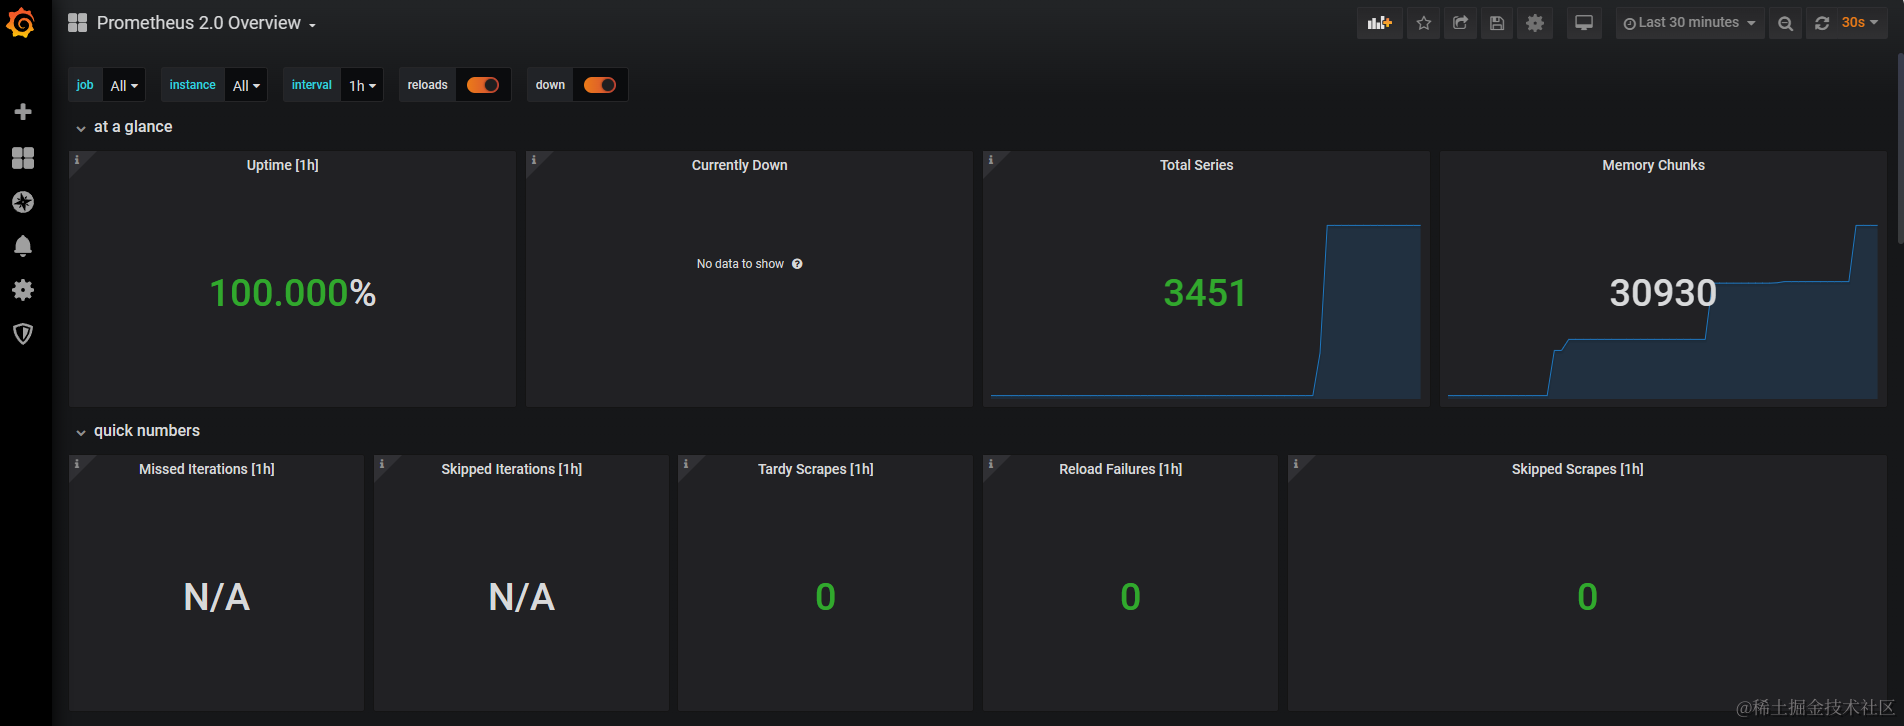1904x726 pixels.
Task: Open the 30s refresh interval dropdown
Action: click(1861, 23)
